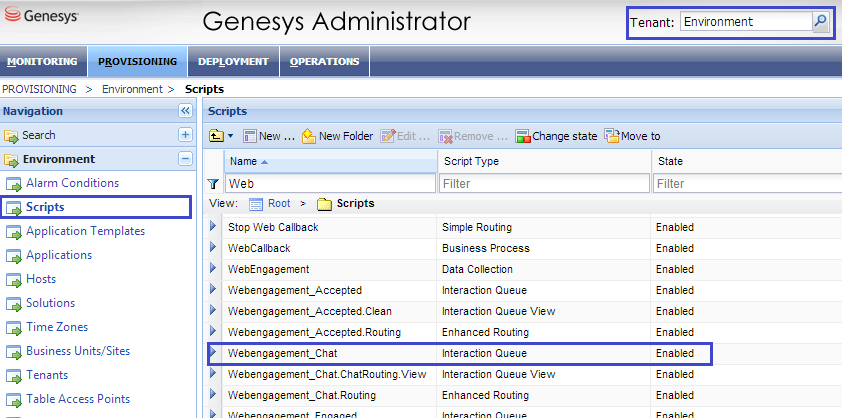The image size is (842, 419).
Task: Click the Tenants navigation icon
Action: [13, 376]
